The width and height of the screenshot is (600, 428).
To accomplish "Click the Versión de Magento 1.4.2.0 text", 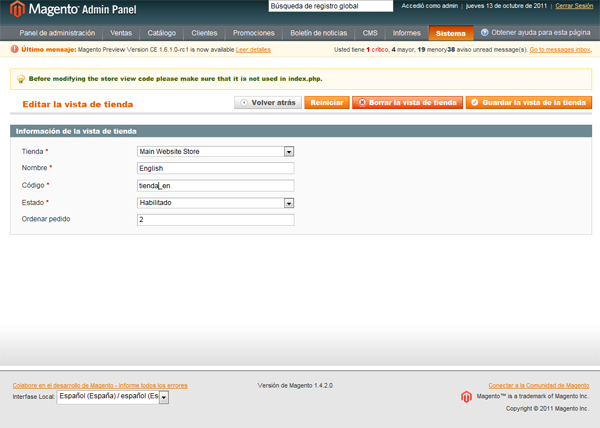I will click(x=295, y=386).
